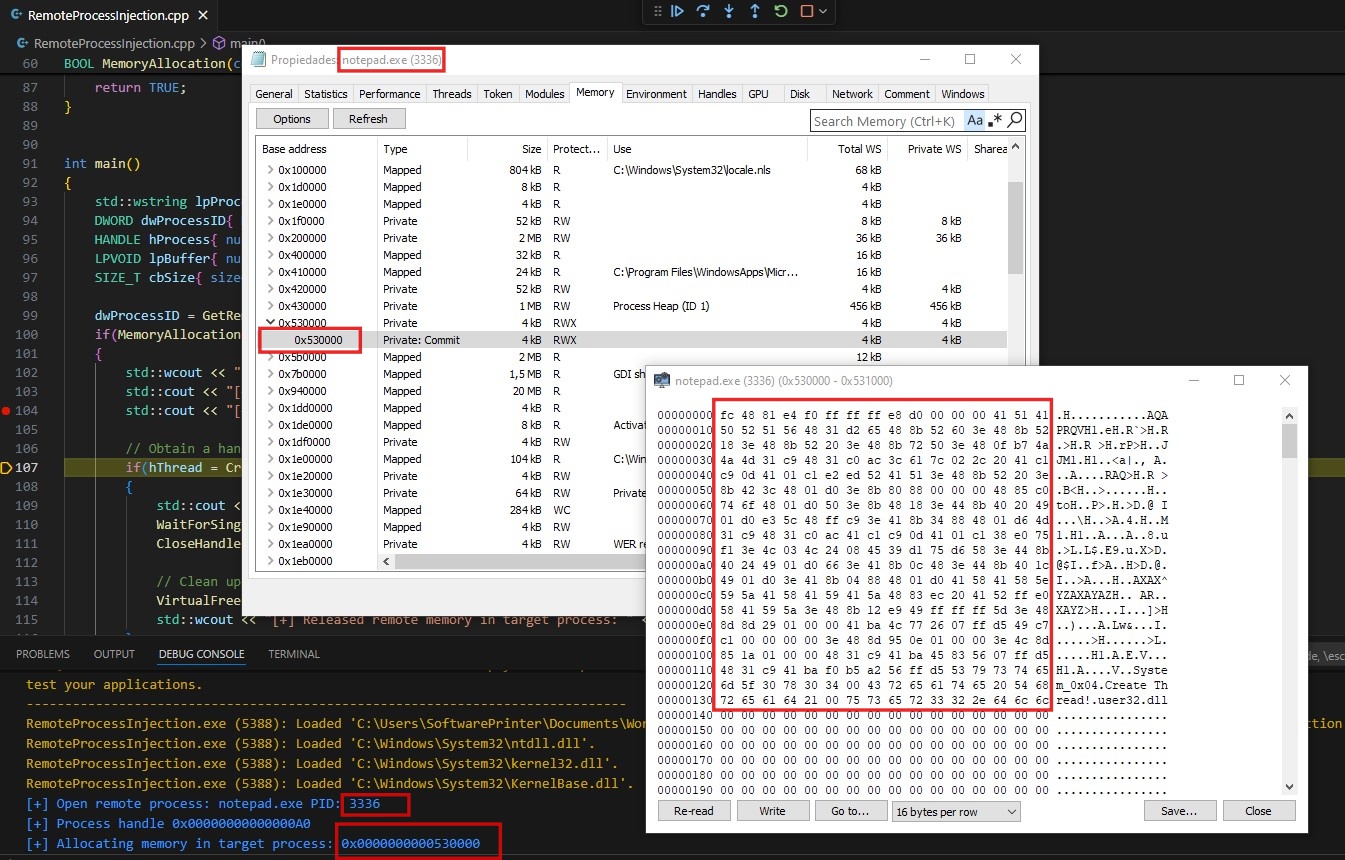The height and width of the screenshot is (860, 1345).
Task: Click the hex viewer vertical scrollbar
Action: point(1289,600)
